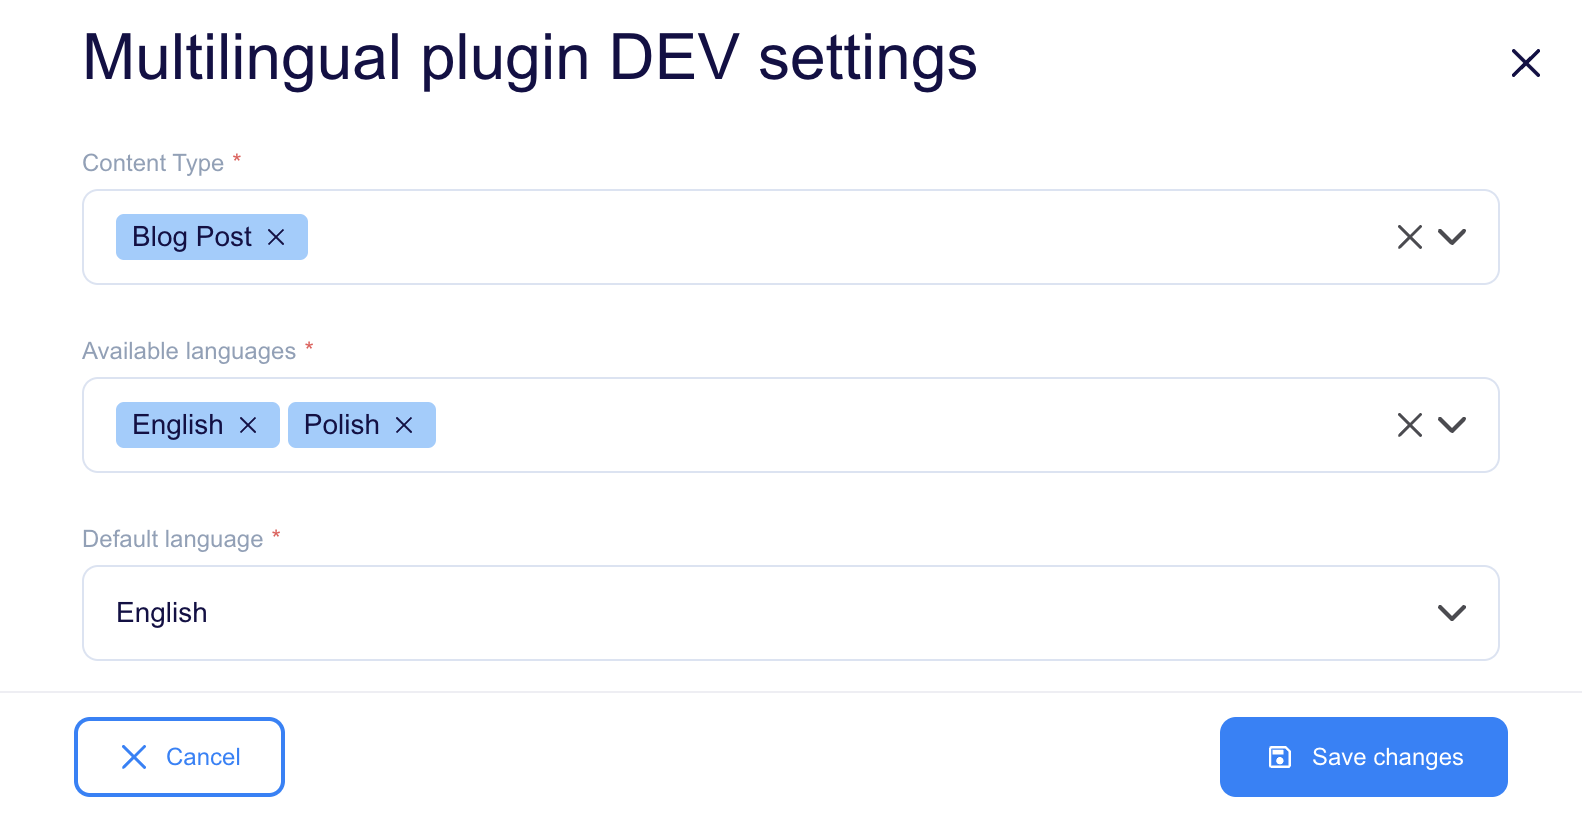Click English value in Default language field
The image size is (1582, 816).
(x=162, y=613)
